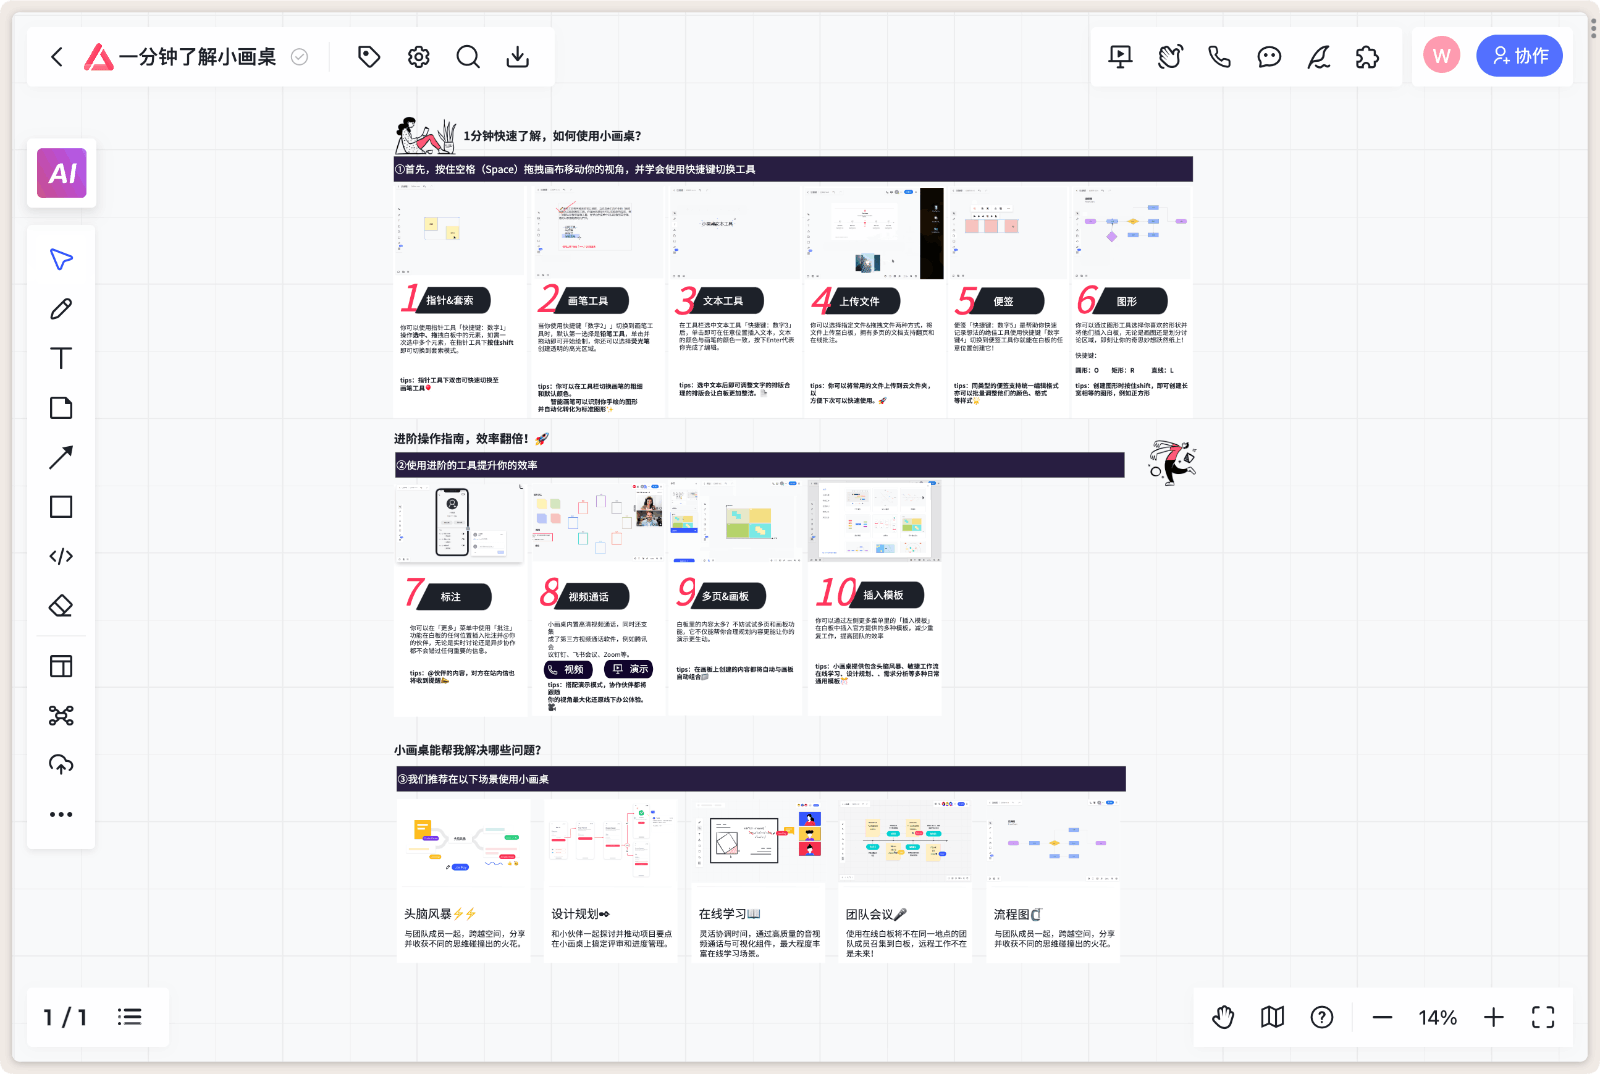1600x1074 pixels.
Task: Select the eraser tool
Action: point(61,606)
